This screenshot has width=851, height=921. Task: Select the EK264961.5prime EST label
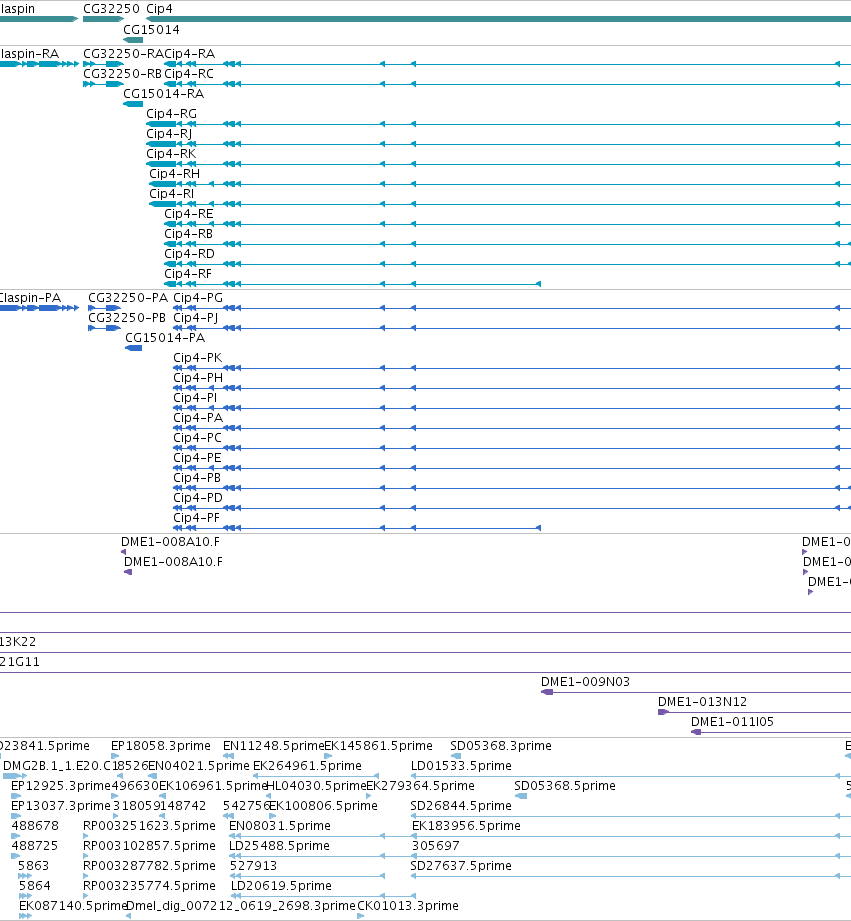coord(307,766)
